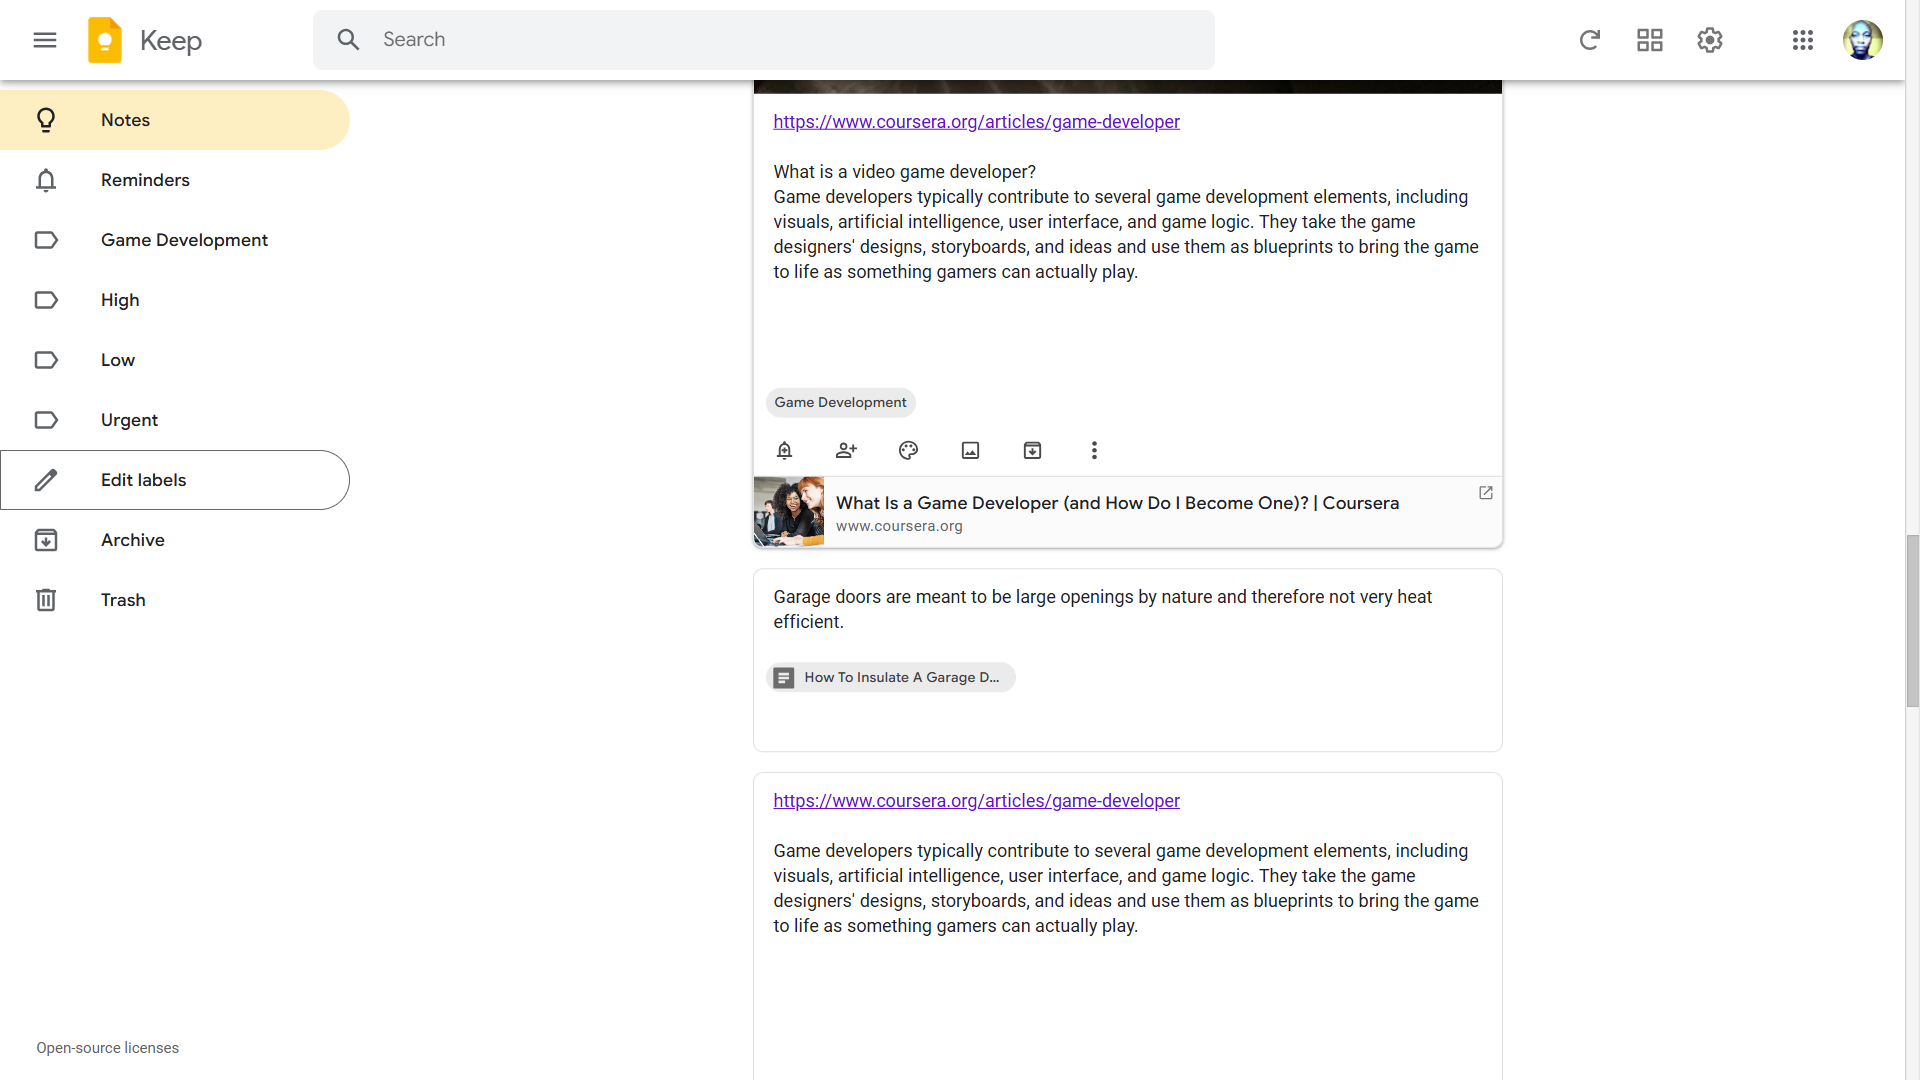This screenshot has width=1920, height=1080.
Task: Open the three-dot more options menu
Action: pyautogui.click(x=1093, y=450)
